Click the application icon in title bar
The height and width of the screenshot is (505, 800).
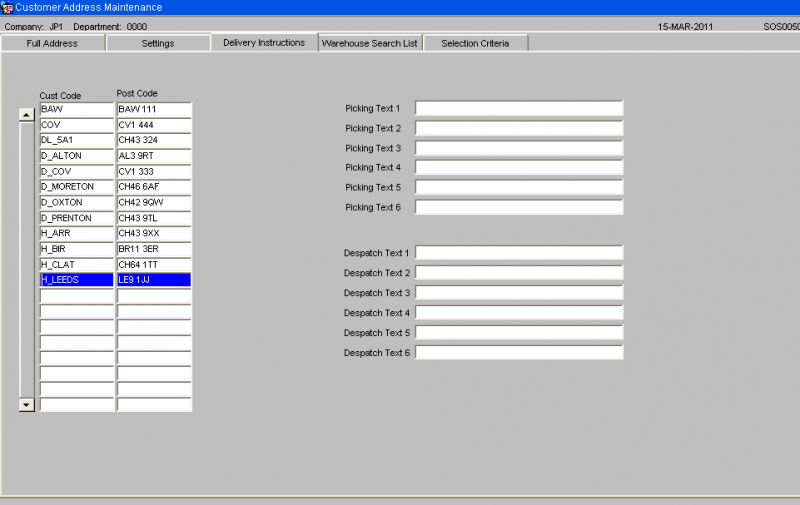click(x=7, y=7)
